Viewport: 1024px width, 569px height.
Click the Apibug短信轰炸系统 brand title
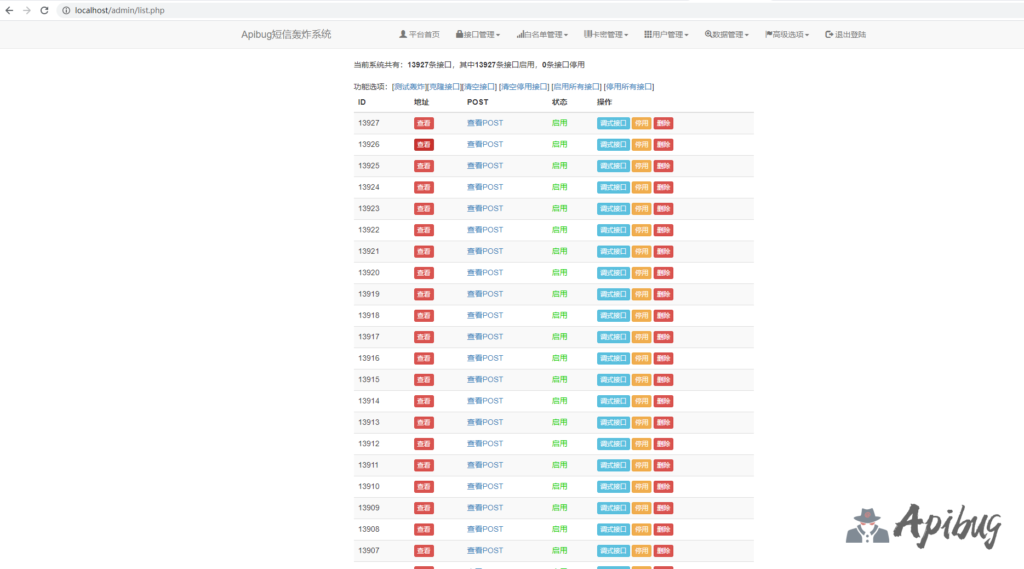[286, 34]
